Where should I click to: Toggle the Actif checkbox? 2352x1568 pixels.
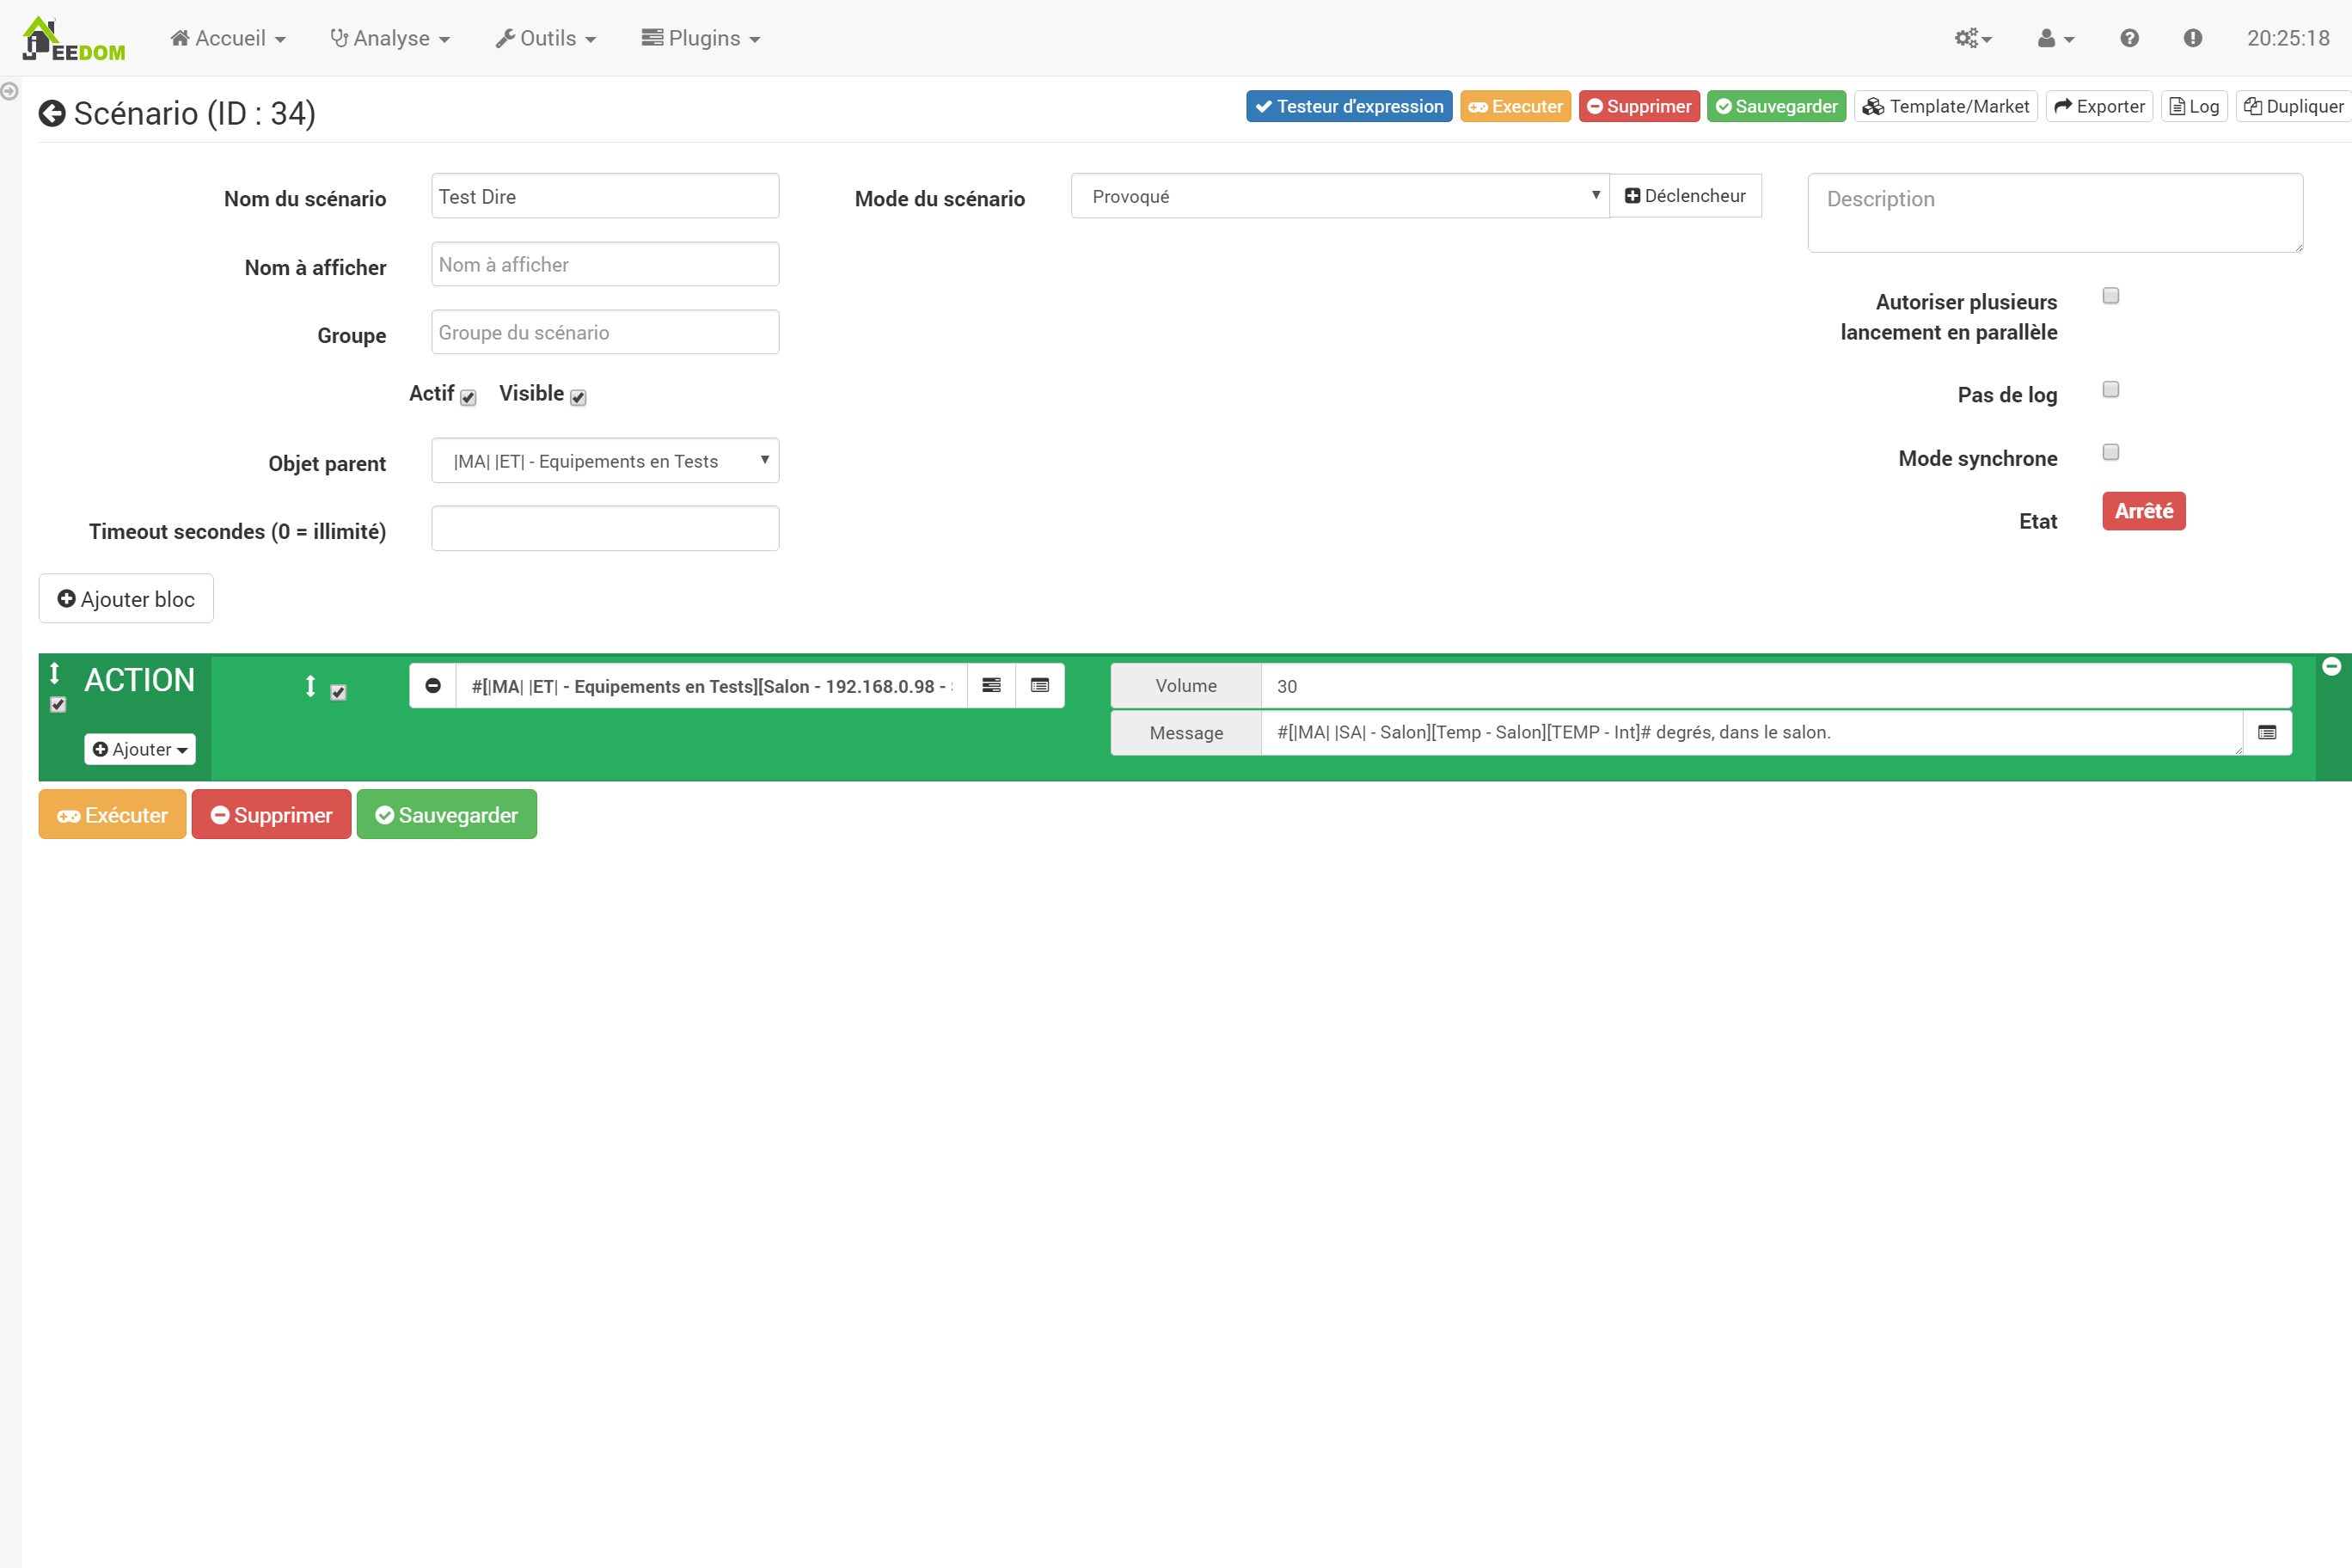(x=469, y=398)
